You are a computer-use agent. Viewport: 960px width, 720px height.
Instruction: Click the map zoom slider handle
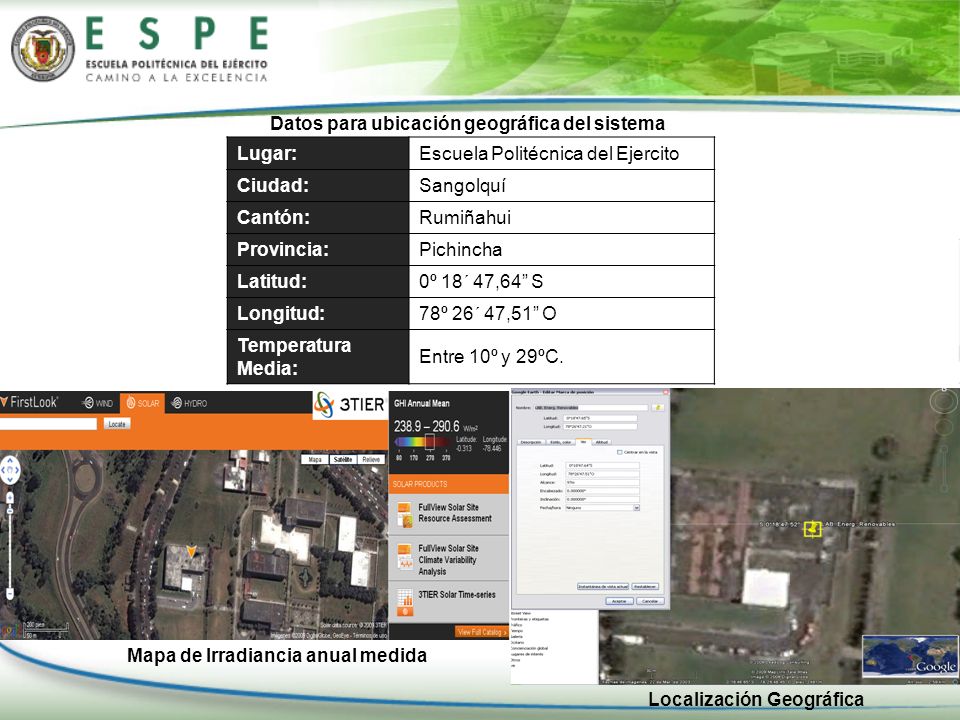point(10,511)
